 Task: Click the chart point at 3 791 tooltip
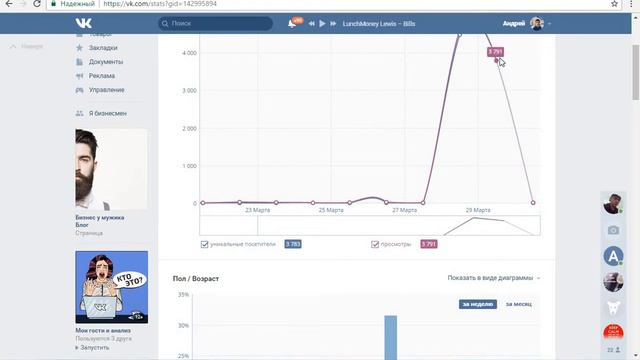click(497, 61)
